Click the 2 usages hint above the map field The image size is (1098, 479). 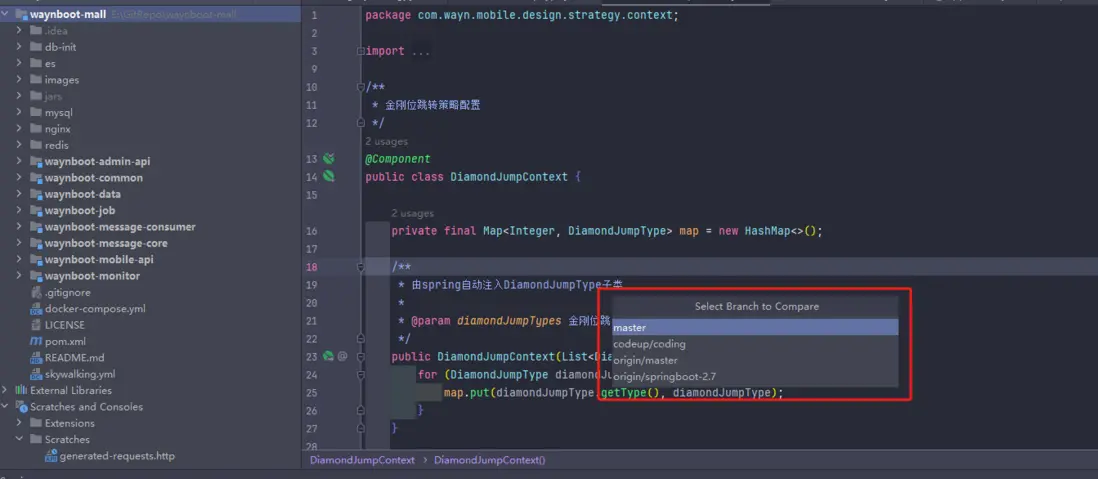click(x=412, y=213)
